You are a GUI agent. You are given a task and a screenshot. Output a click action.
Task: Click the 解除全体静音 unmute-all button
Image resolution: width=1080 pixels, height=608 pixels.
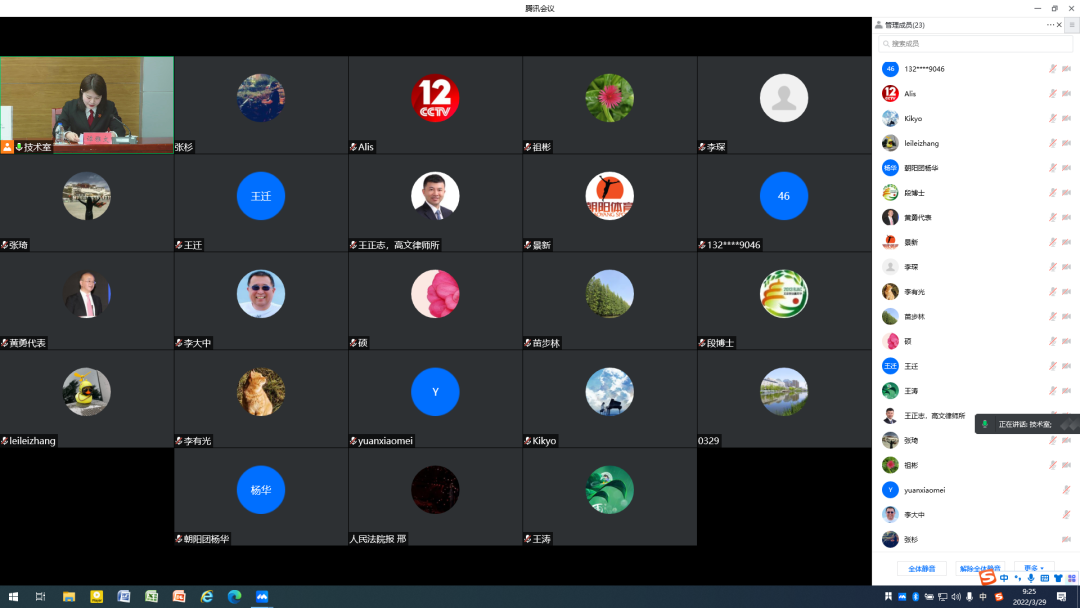(979, 569)
